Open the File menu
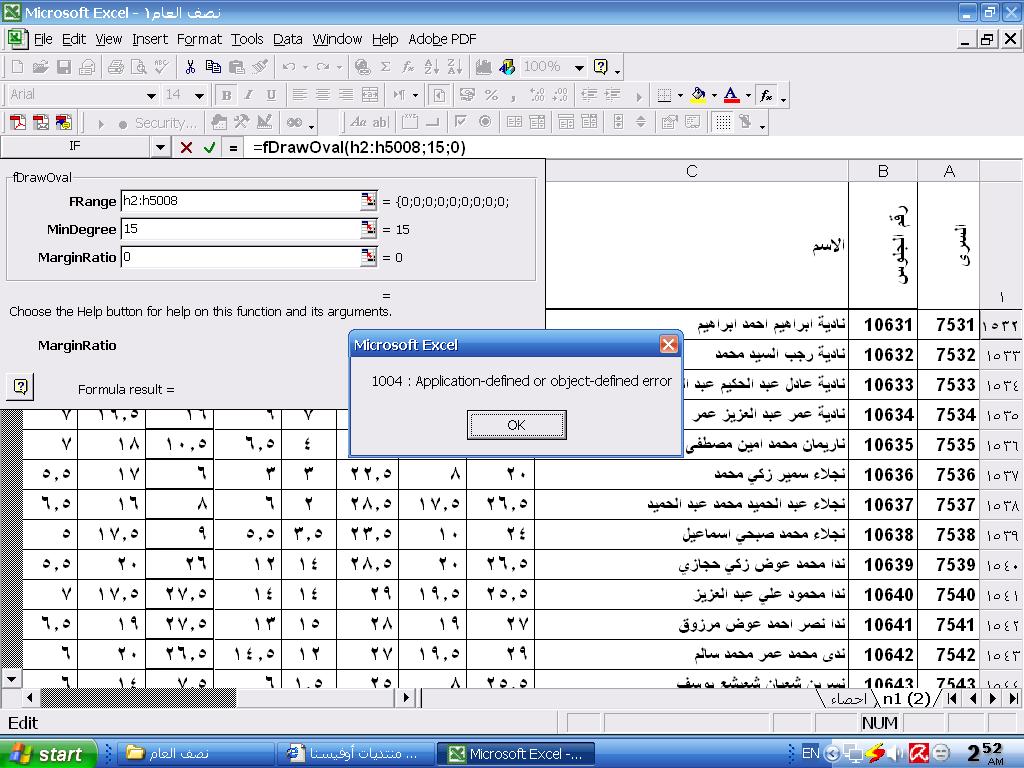The image size is (1024, 768). (43, 39)
